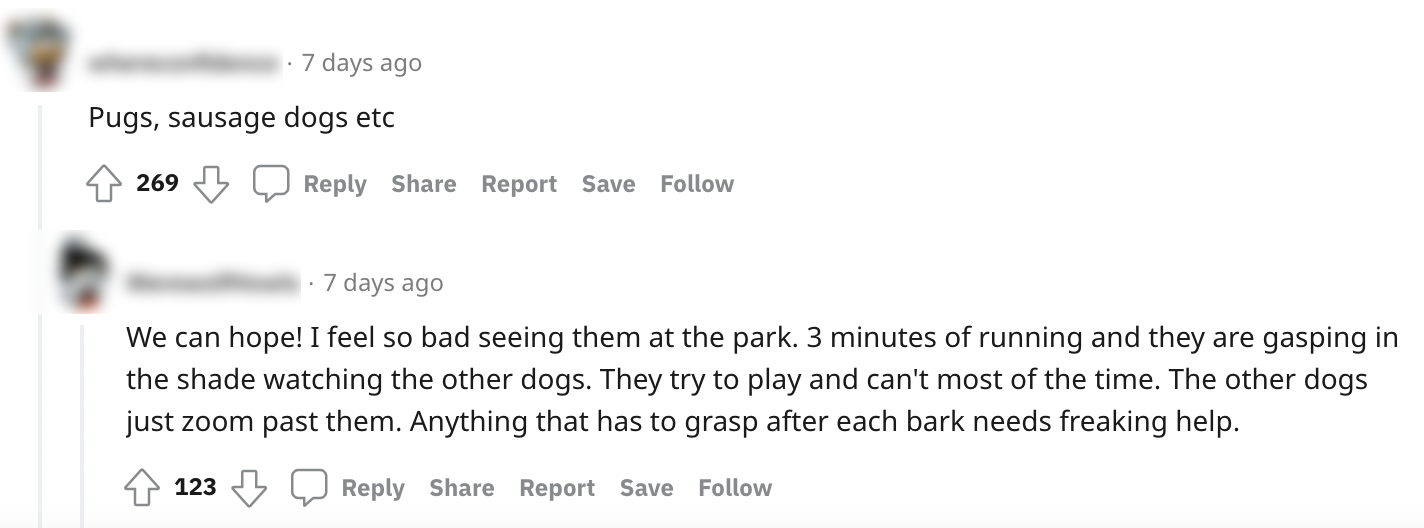
Task: Upvote the 'Pugs, sausage dogs etc' comment
Action: [104, 184]
